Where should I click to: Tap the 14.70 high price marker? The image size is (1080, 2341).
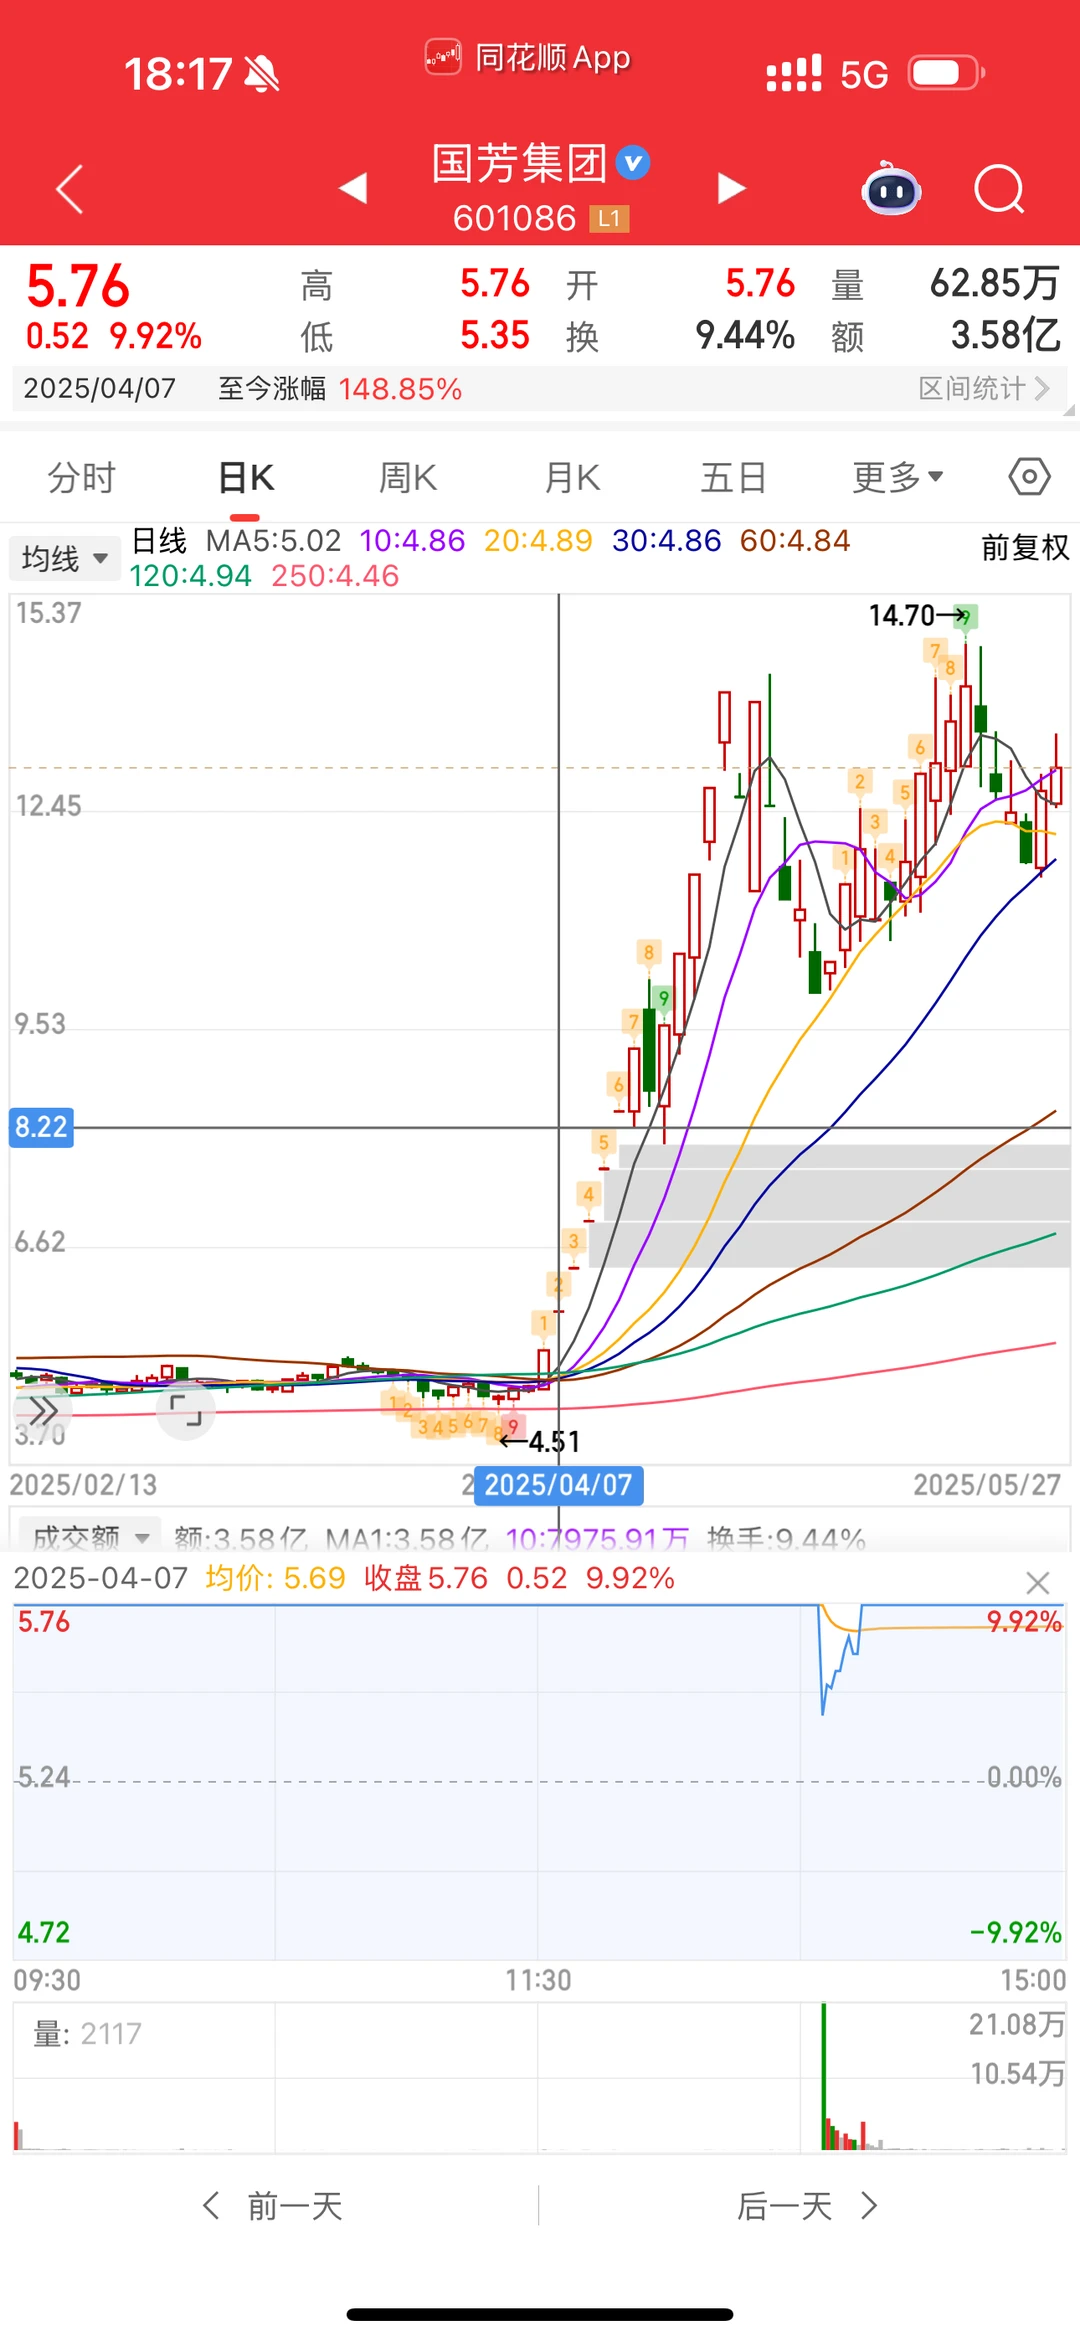(902, 615)
